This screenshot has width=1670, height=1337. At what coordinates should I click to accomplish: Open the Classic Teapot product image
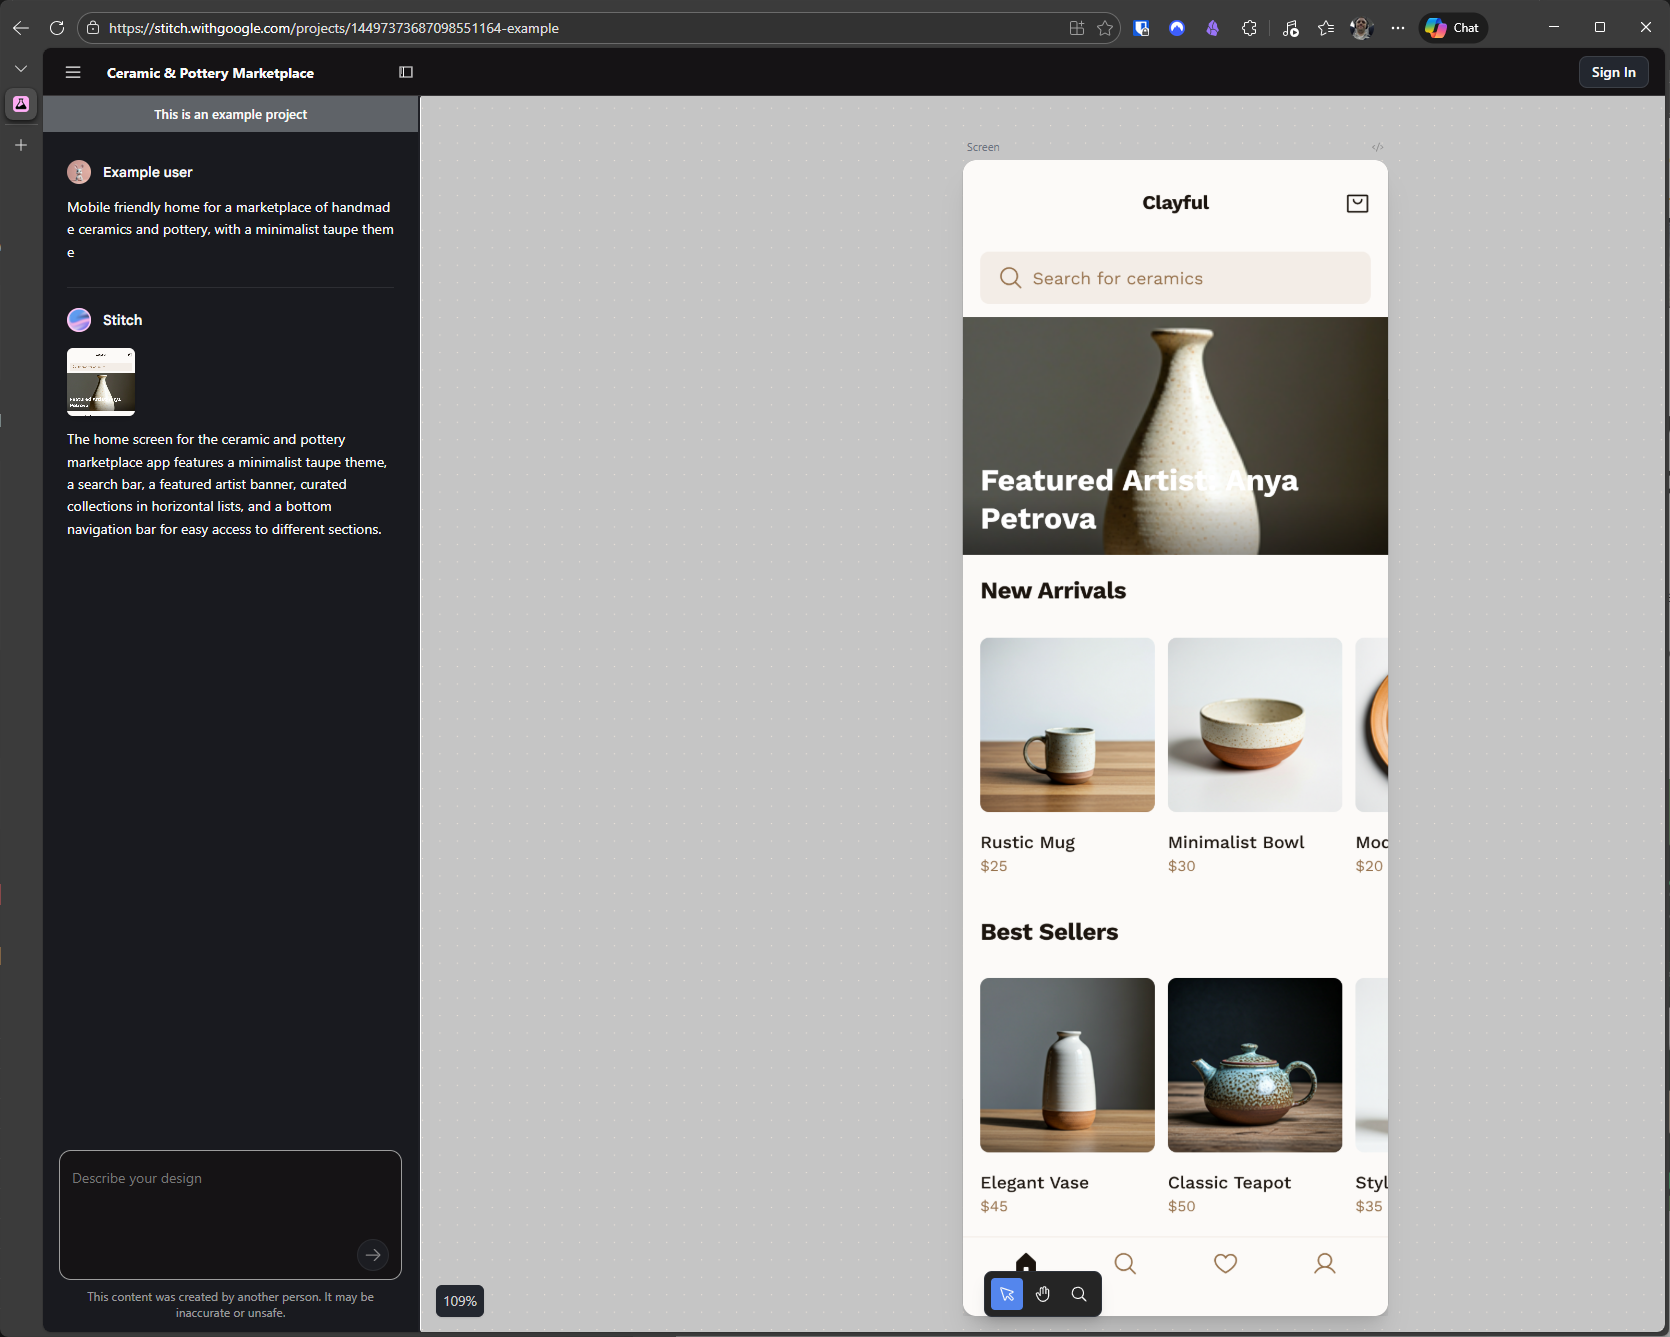click(1254, 1065)
